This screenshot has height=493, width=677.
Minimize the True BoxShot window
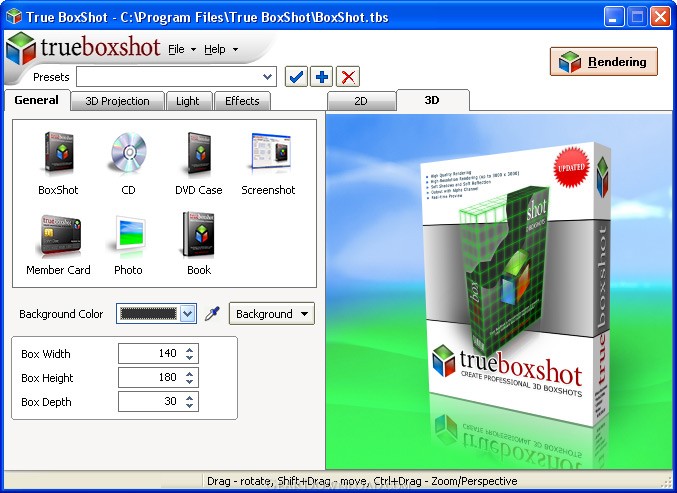(614, 17)
